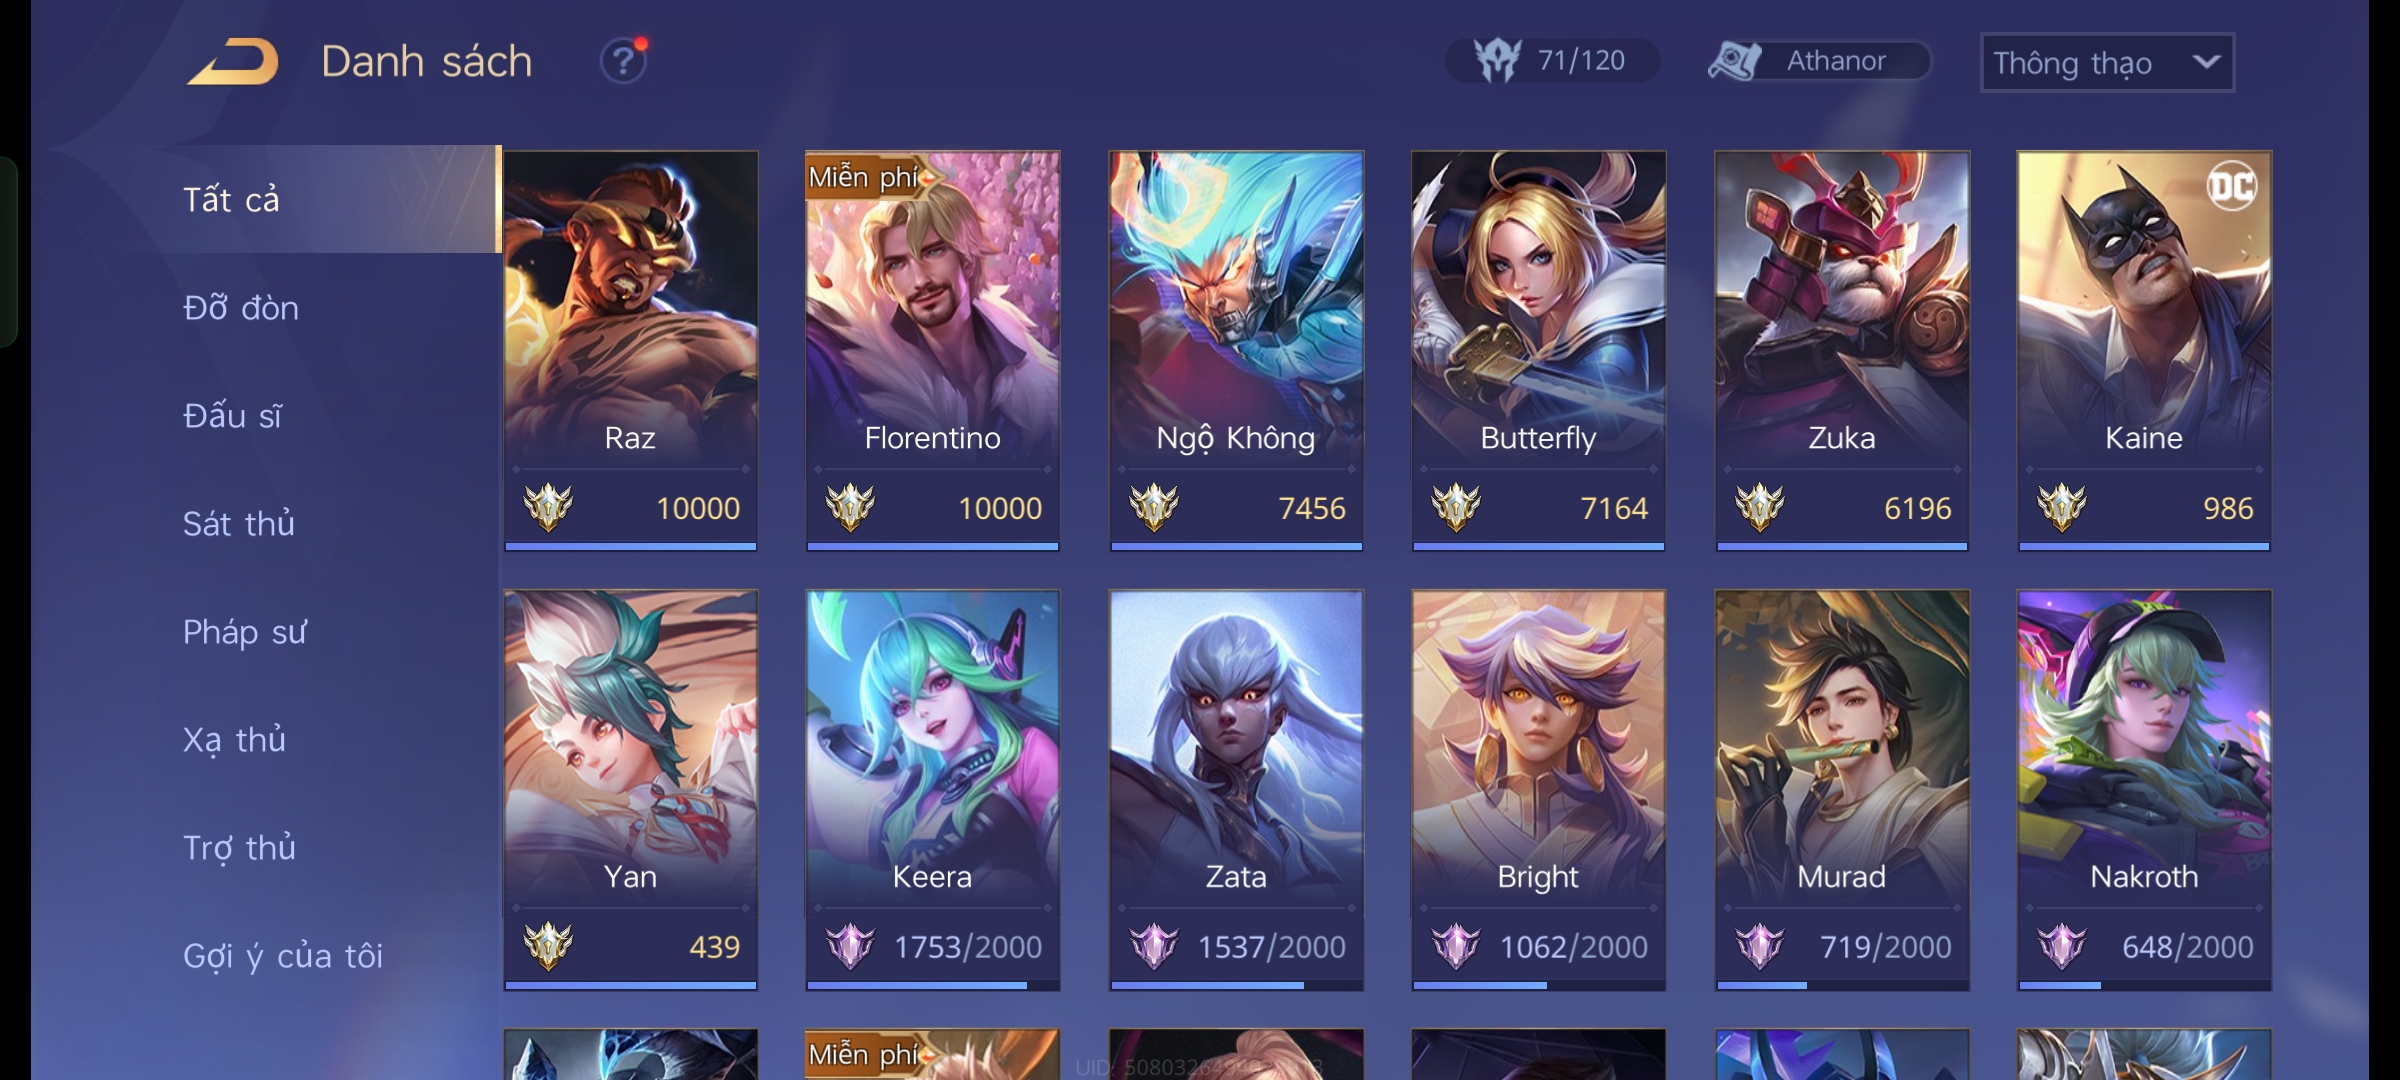Tap the hero count icon showing 71/120
This screenshot has height=1080, width=2400.
1497,61
